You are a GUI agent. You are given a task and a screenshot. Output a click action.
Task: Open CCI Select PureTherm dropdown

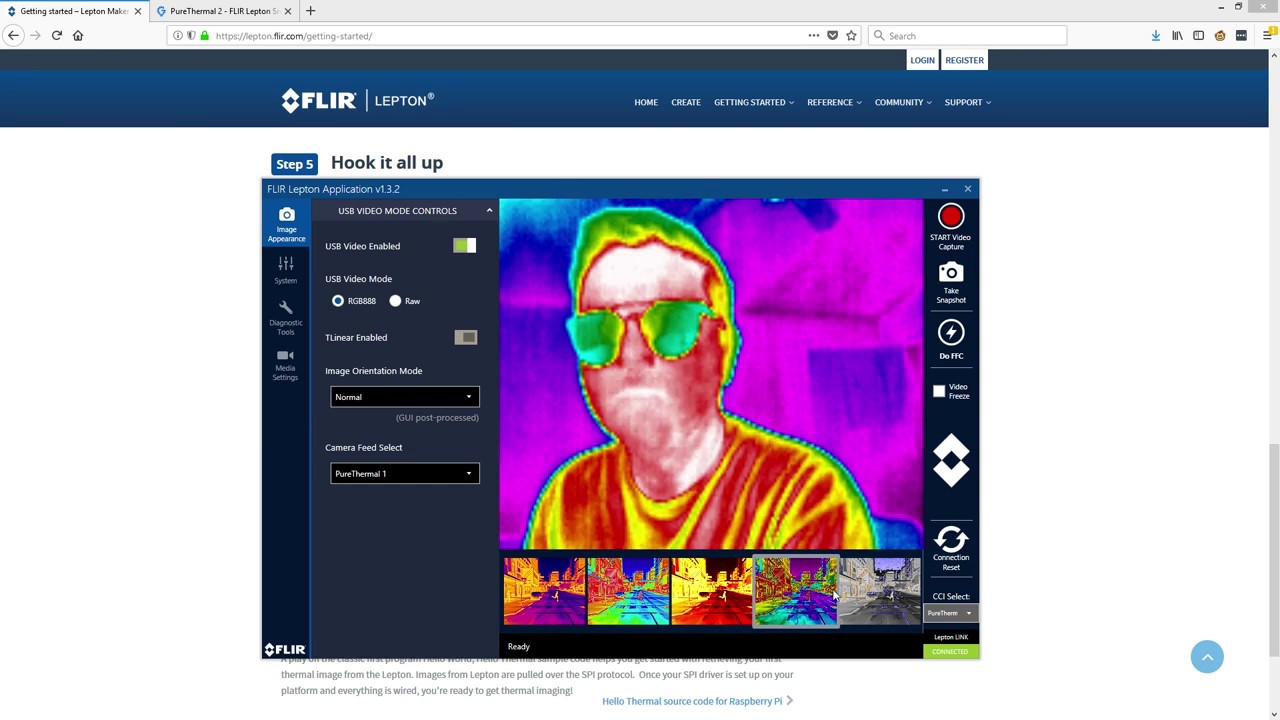[x=949, y=613]
